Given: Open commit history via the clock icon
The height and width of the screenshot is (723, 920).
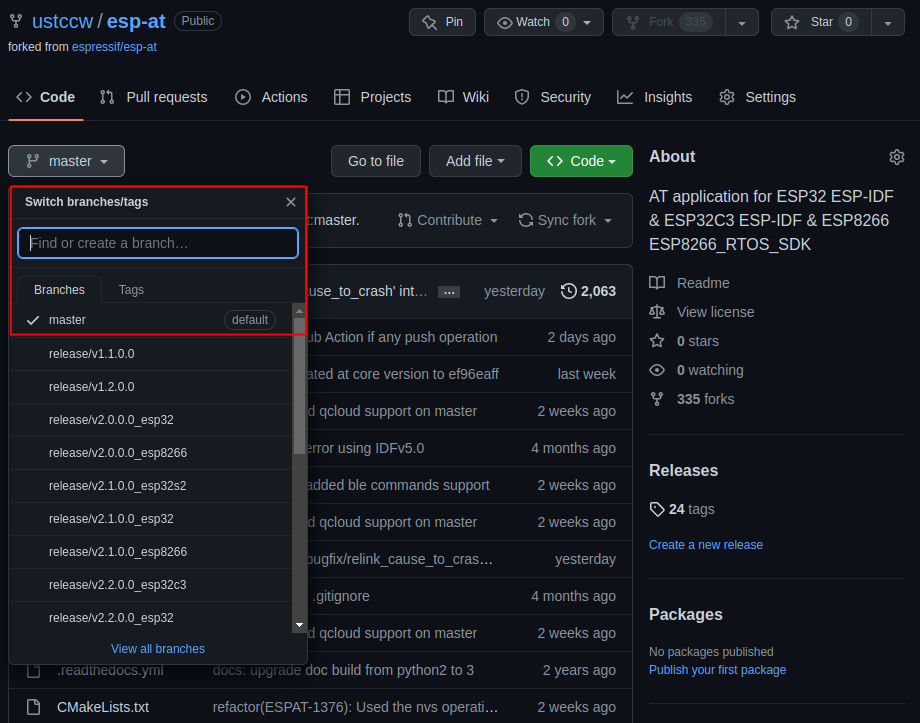Looking at the screenshot, I should [x=569, y=291].
